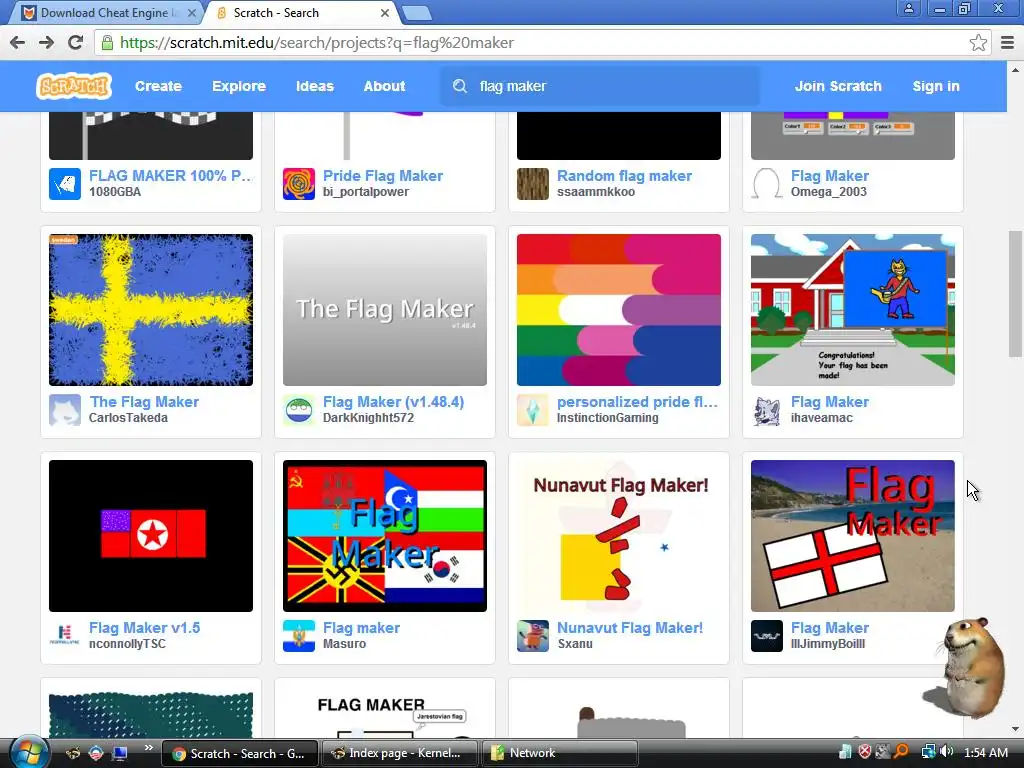The image size is (1024, 768).
Task: Open About in Scratch navbar
Action: pyautogui.click(x=384, y=86)
